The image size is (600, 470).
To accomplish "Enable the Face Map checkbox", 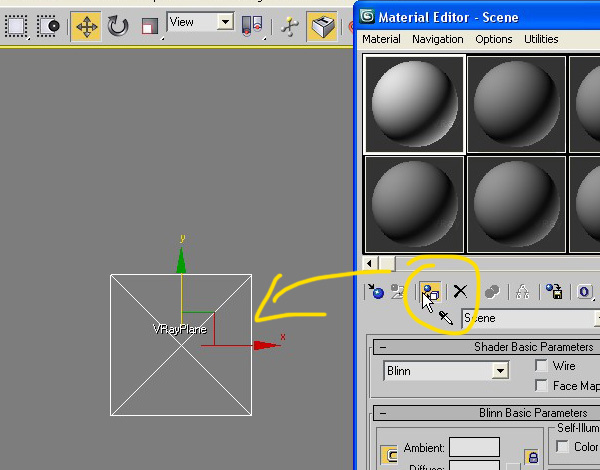I will (x=541, y=385).
